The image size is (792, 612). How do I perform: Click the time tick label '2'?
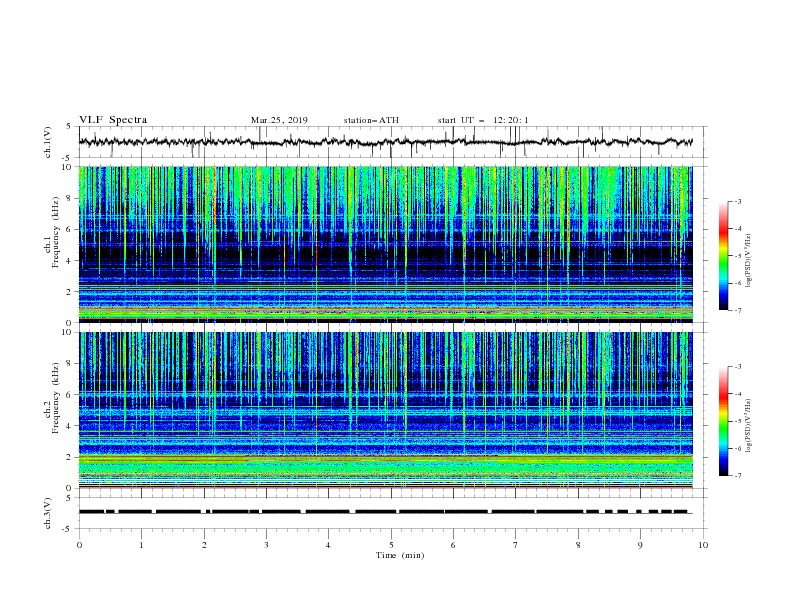click(204, 545)
